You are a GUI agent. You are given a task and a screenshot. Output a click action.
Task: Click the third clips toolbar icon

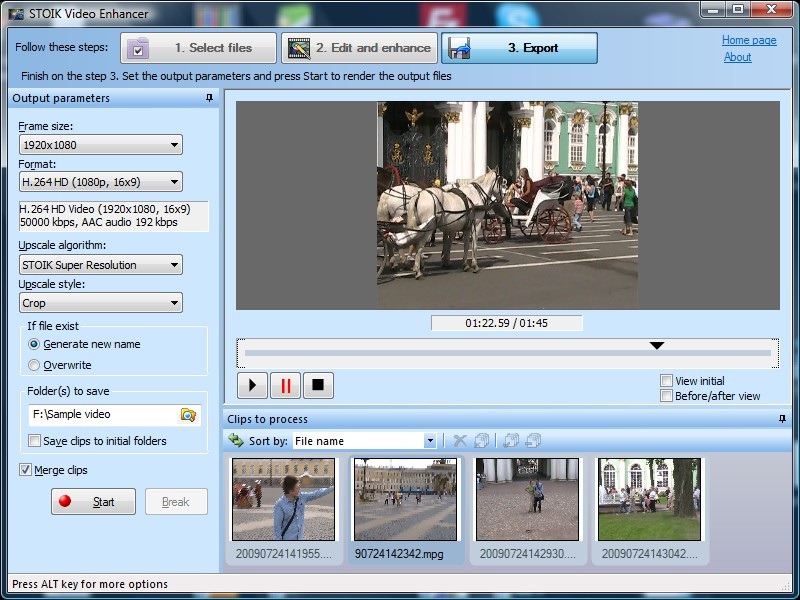click(x=511, y=440)
